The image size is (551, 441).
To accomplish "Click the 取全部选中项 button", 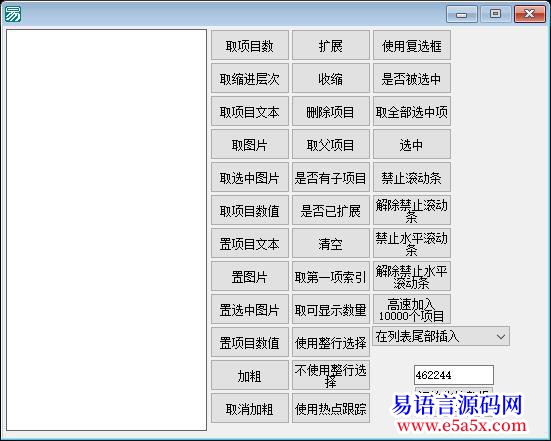I will tap(411, 111).
